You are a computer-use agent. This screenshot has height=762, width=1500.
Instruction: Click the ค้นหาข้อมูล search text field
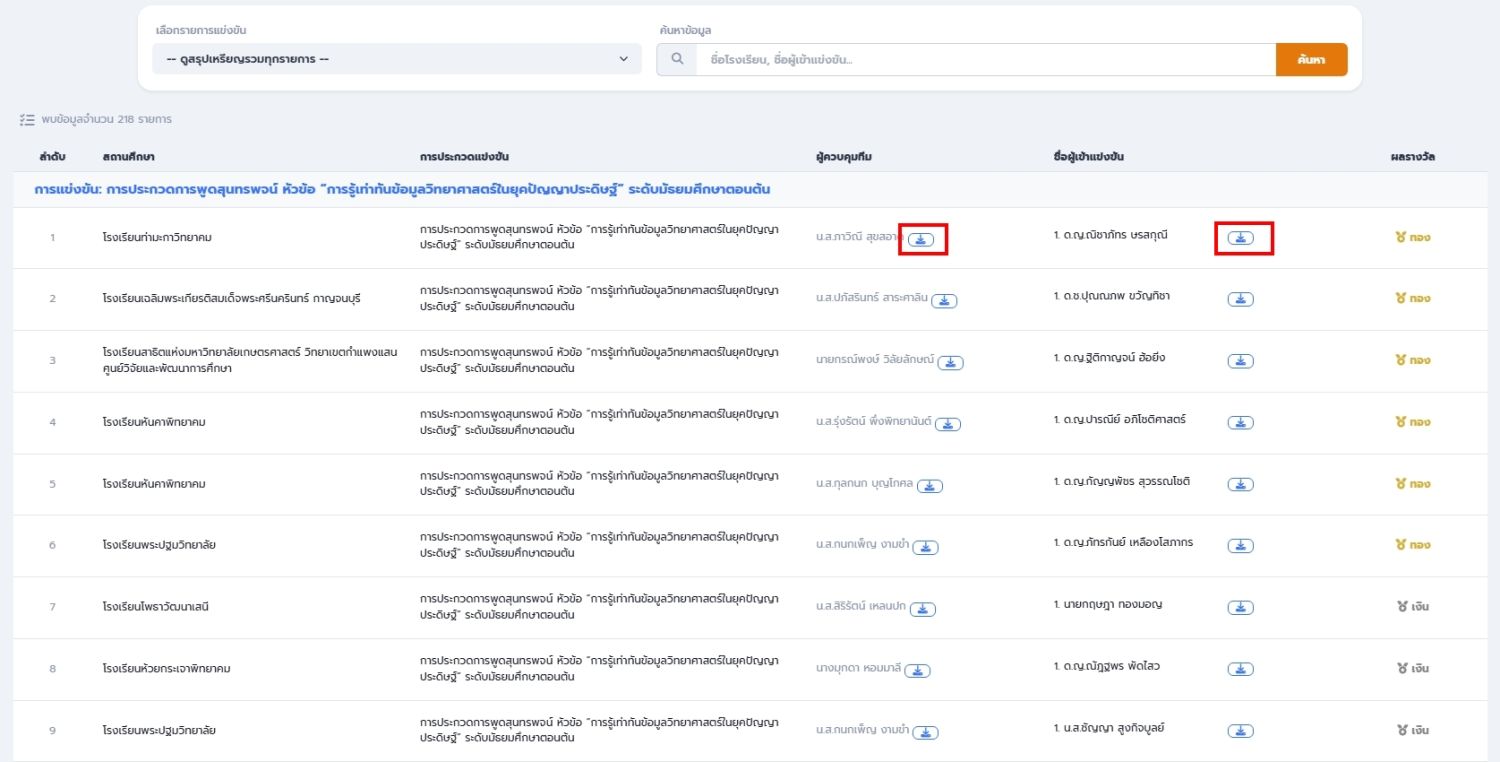986,59
